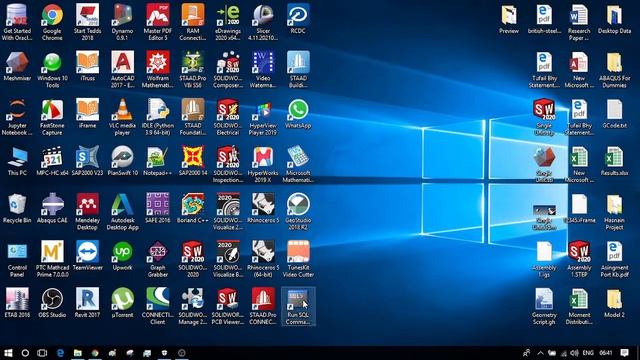The height and width of the screenshot is (360, 640).
Task: Open Desktop Data folder
Action: 614,19
